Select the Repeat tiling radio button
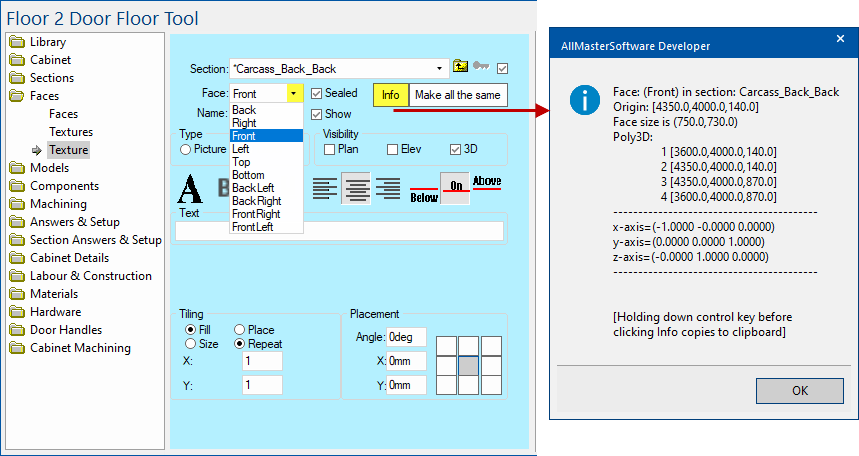859x456 pixels. (x=239, y=344)
